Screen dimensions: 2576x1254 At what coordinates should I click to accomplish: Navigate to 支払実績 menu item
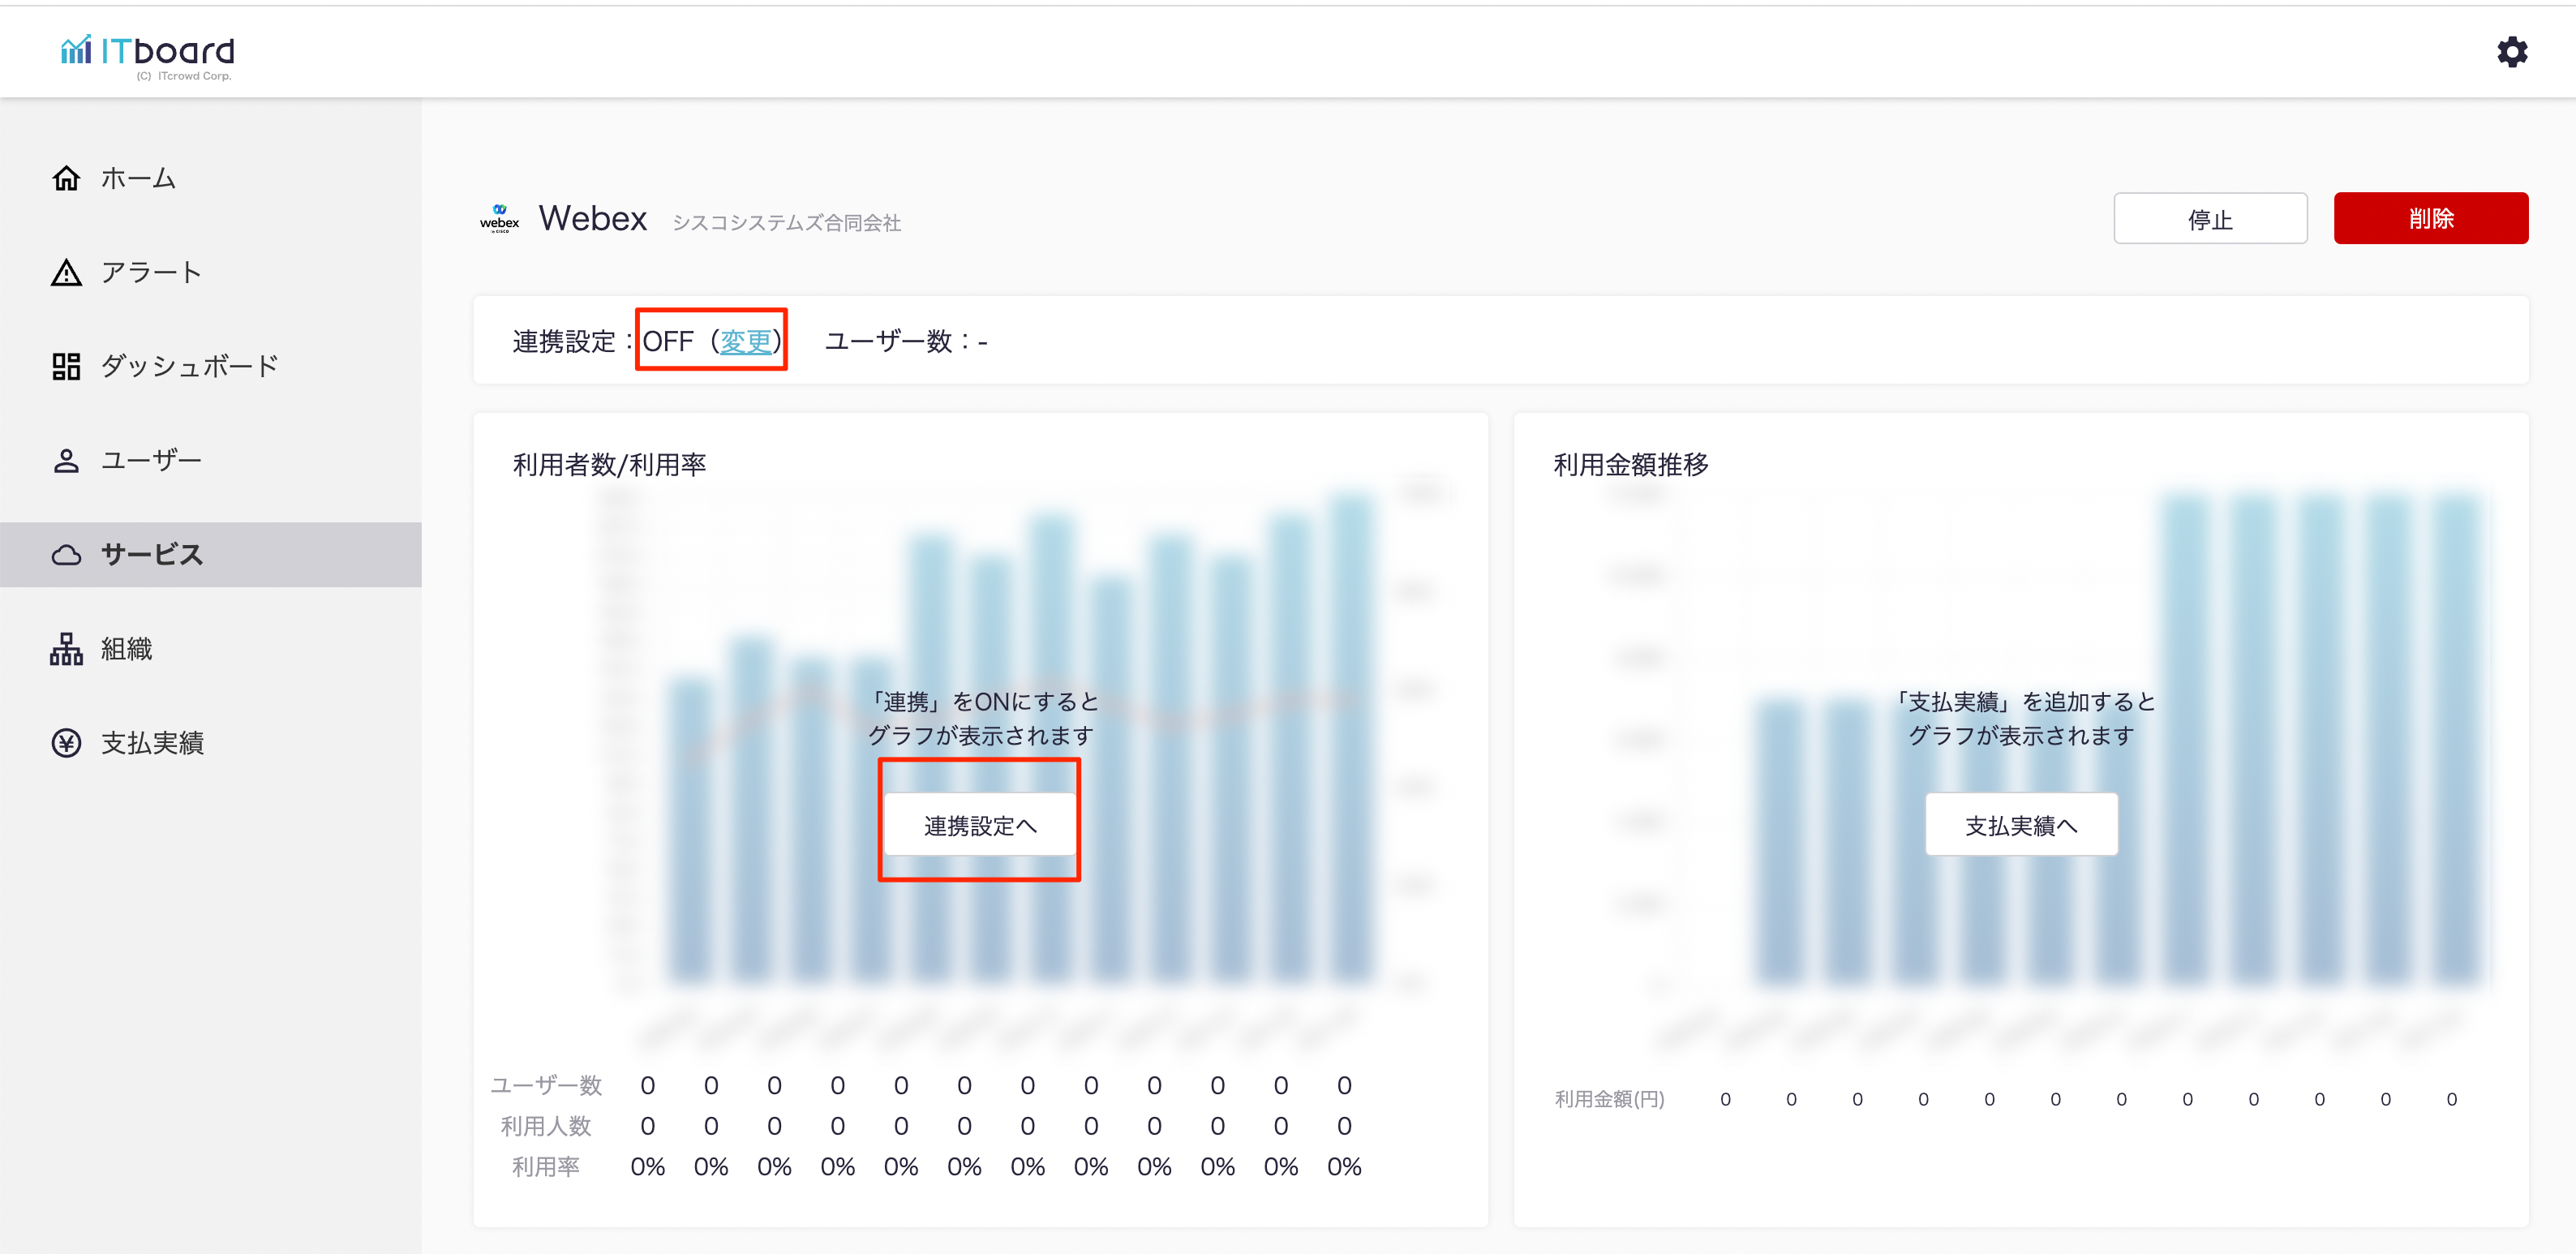(152, 743)
